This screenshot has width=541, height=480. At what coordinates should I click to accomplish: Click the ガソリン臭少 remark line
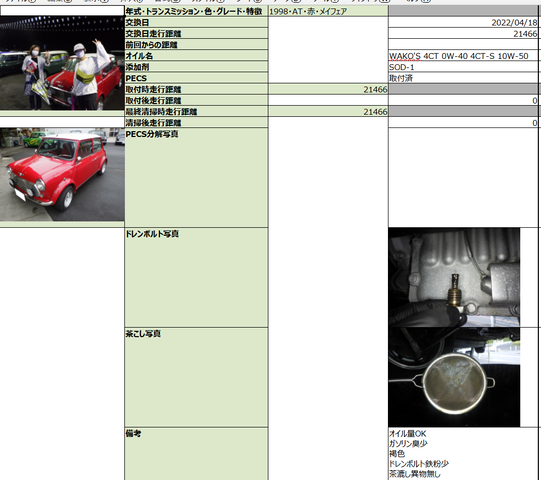click(x=408, y=443)
